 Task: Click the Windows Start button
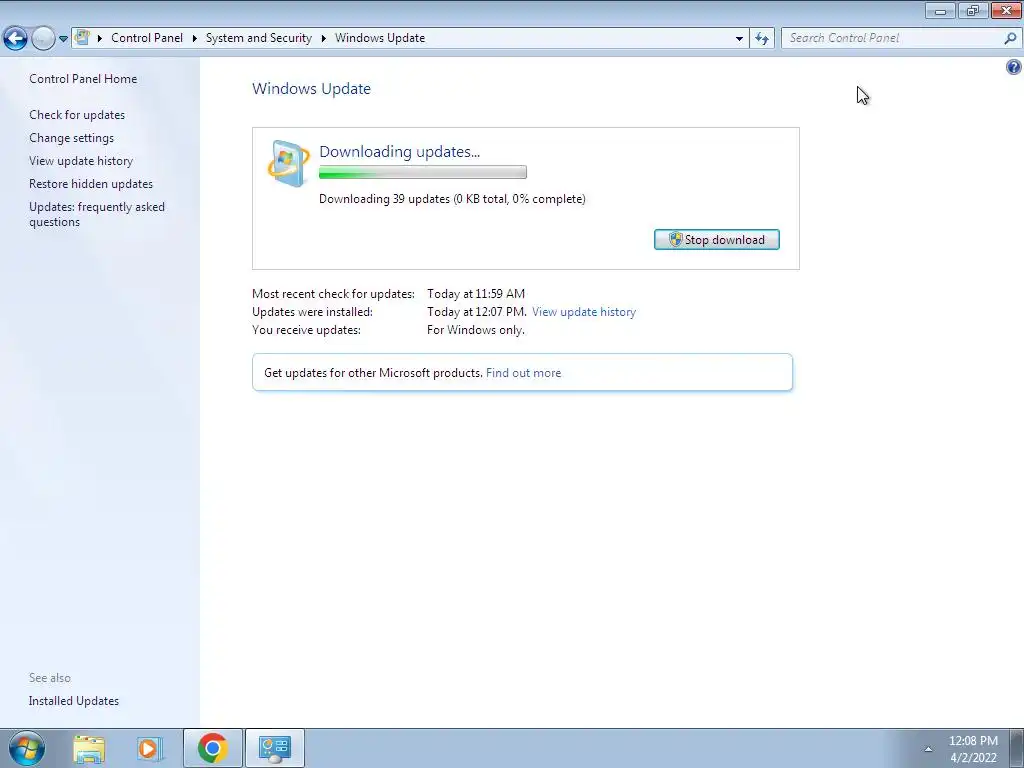[27, 748]
